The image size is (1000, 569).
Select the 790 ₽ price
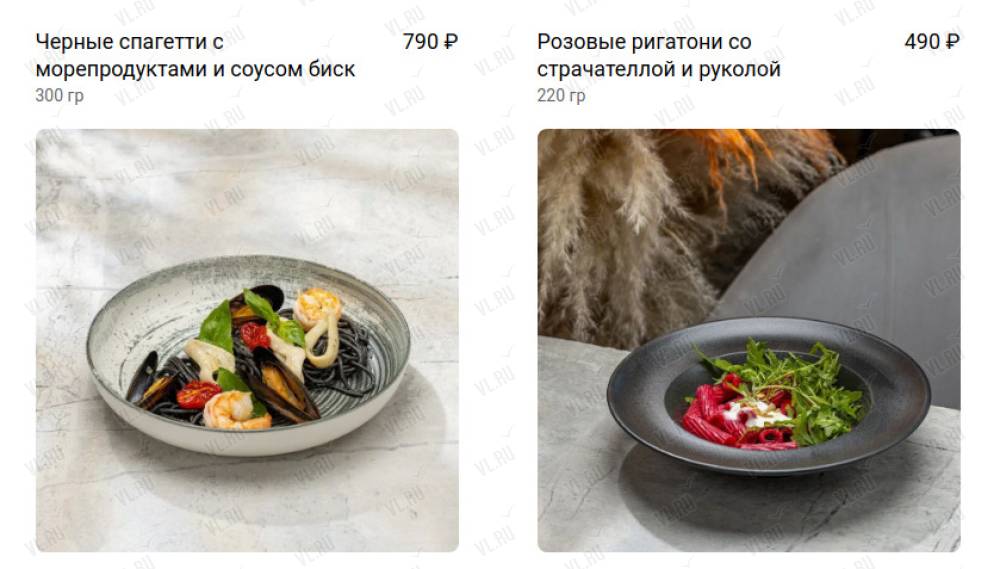pyautogui.click(x=430, y=41)
